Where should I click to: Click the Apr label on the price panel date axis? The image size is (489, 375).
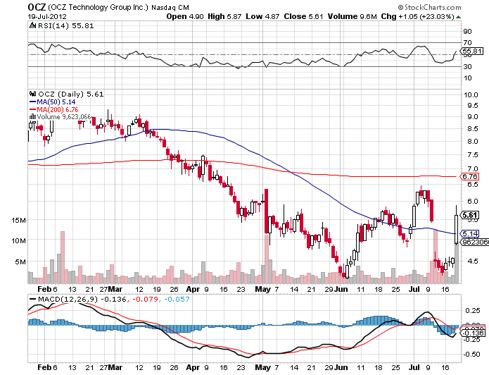193,289
